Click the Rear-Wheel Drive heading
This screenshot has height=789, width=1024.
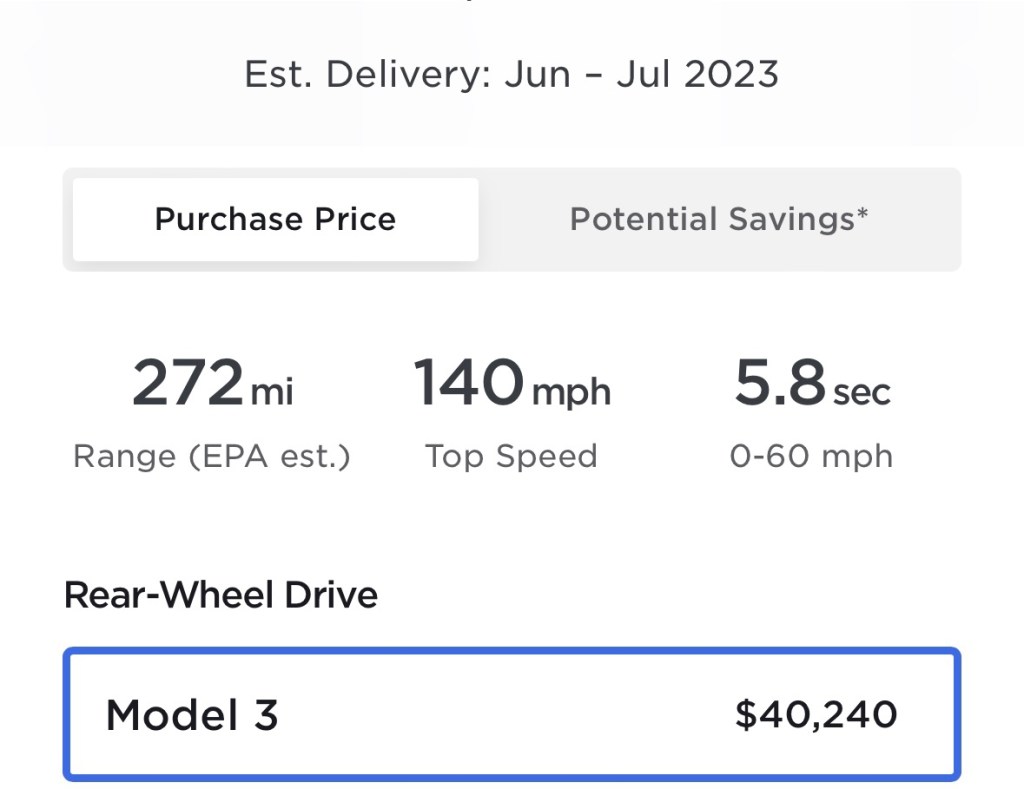[221, 595]
